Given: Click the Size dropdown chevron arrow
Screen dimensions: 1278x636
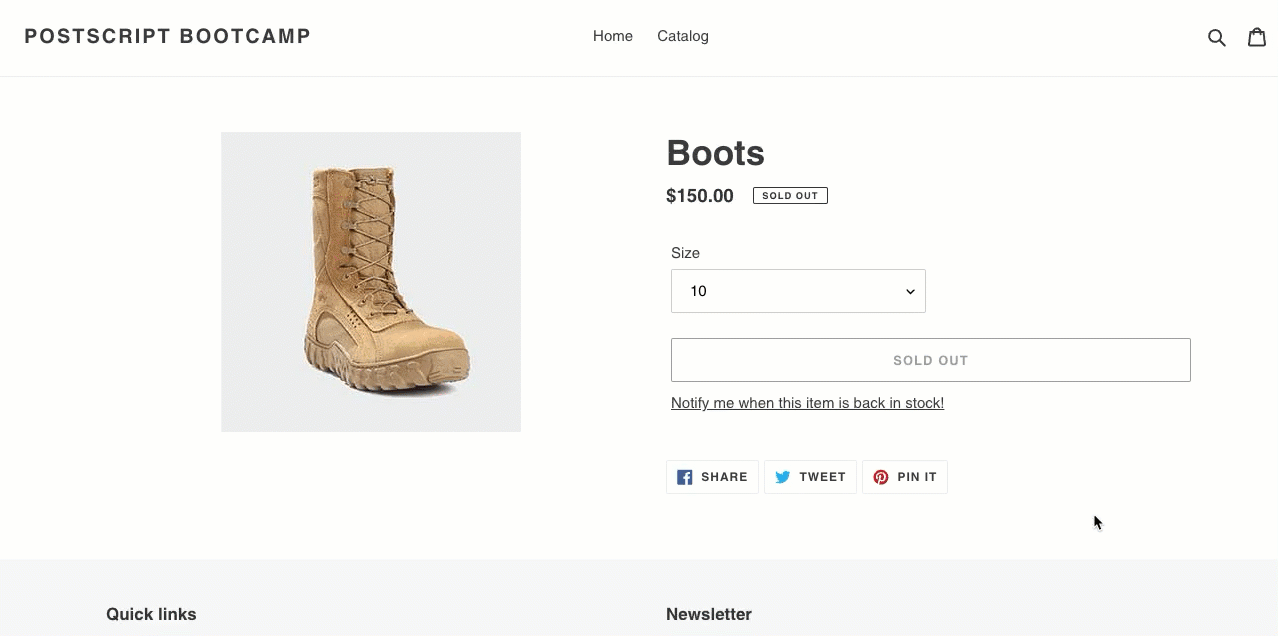Looking at the screenshot, I should point(910,292).
